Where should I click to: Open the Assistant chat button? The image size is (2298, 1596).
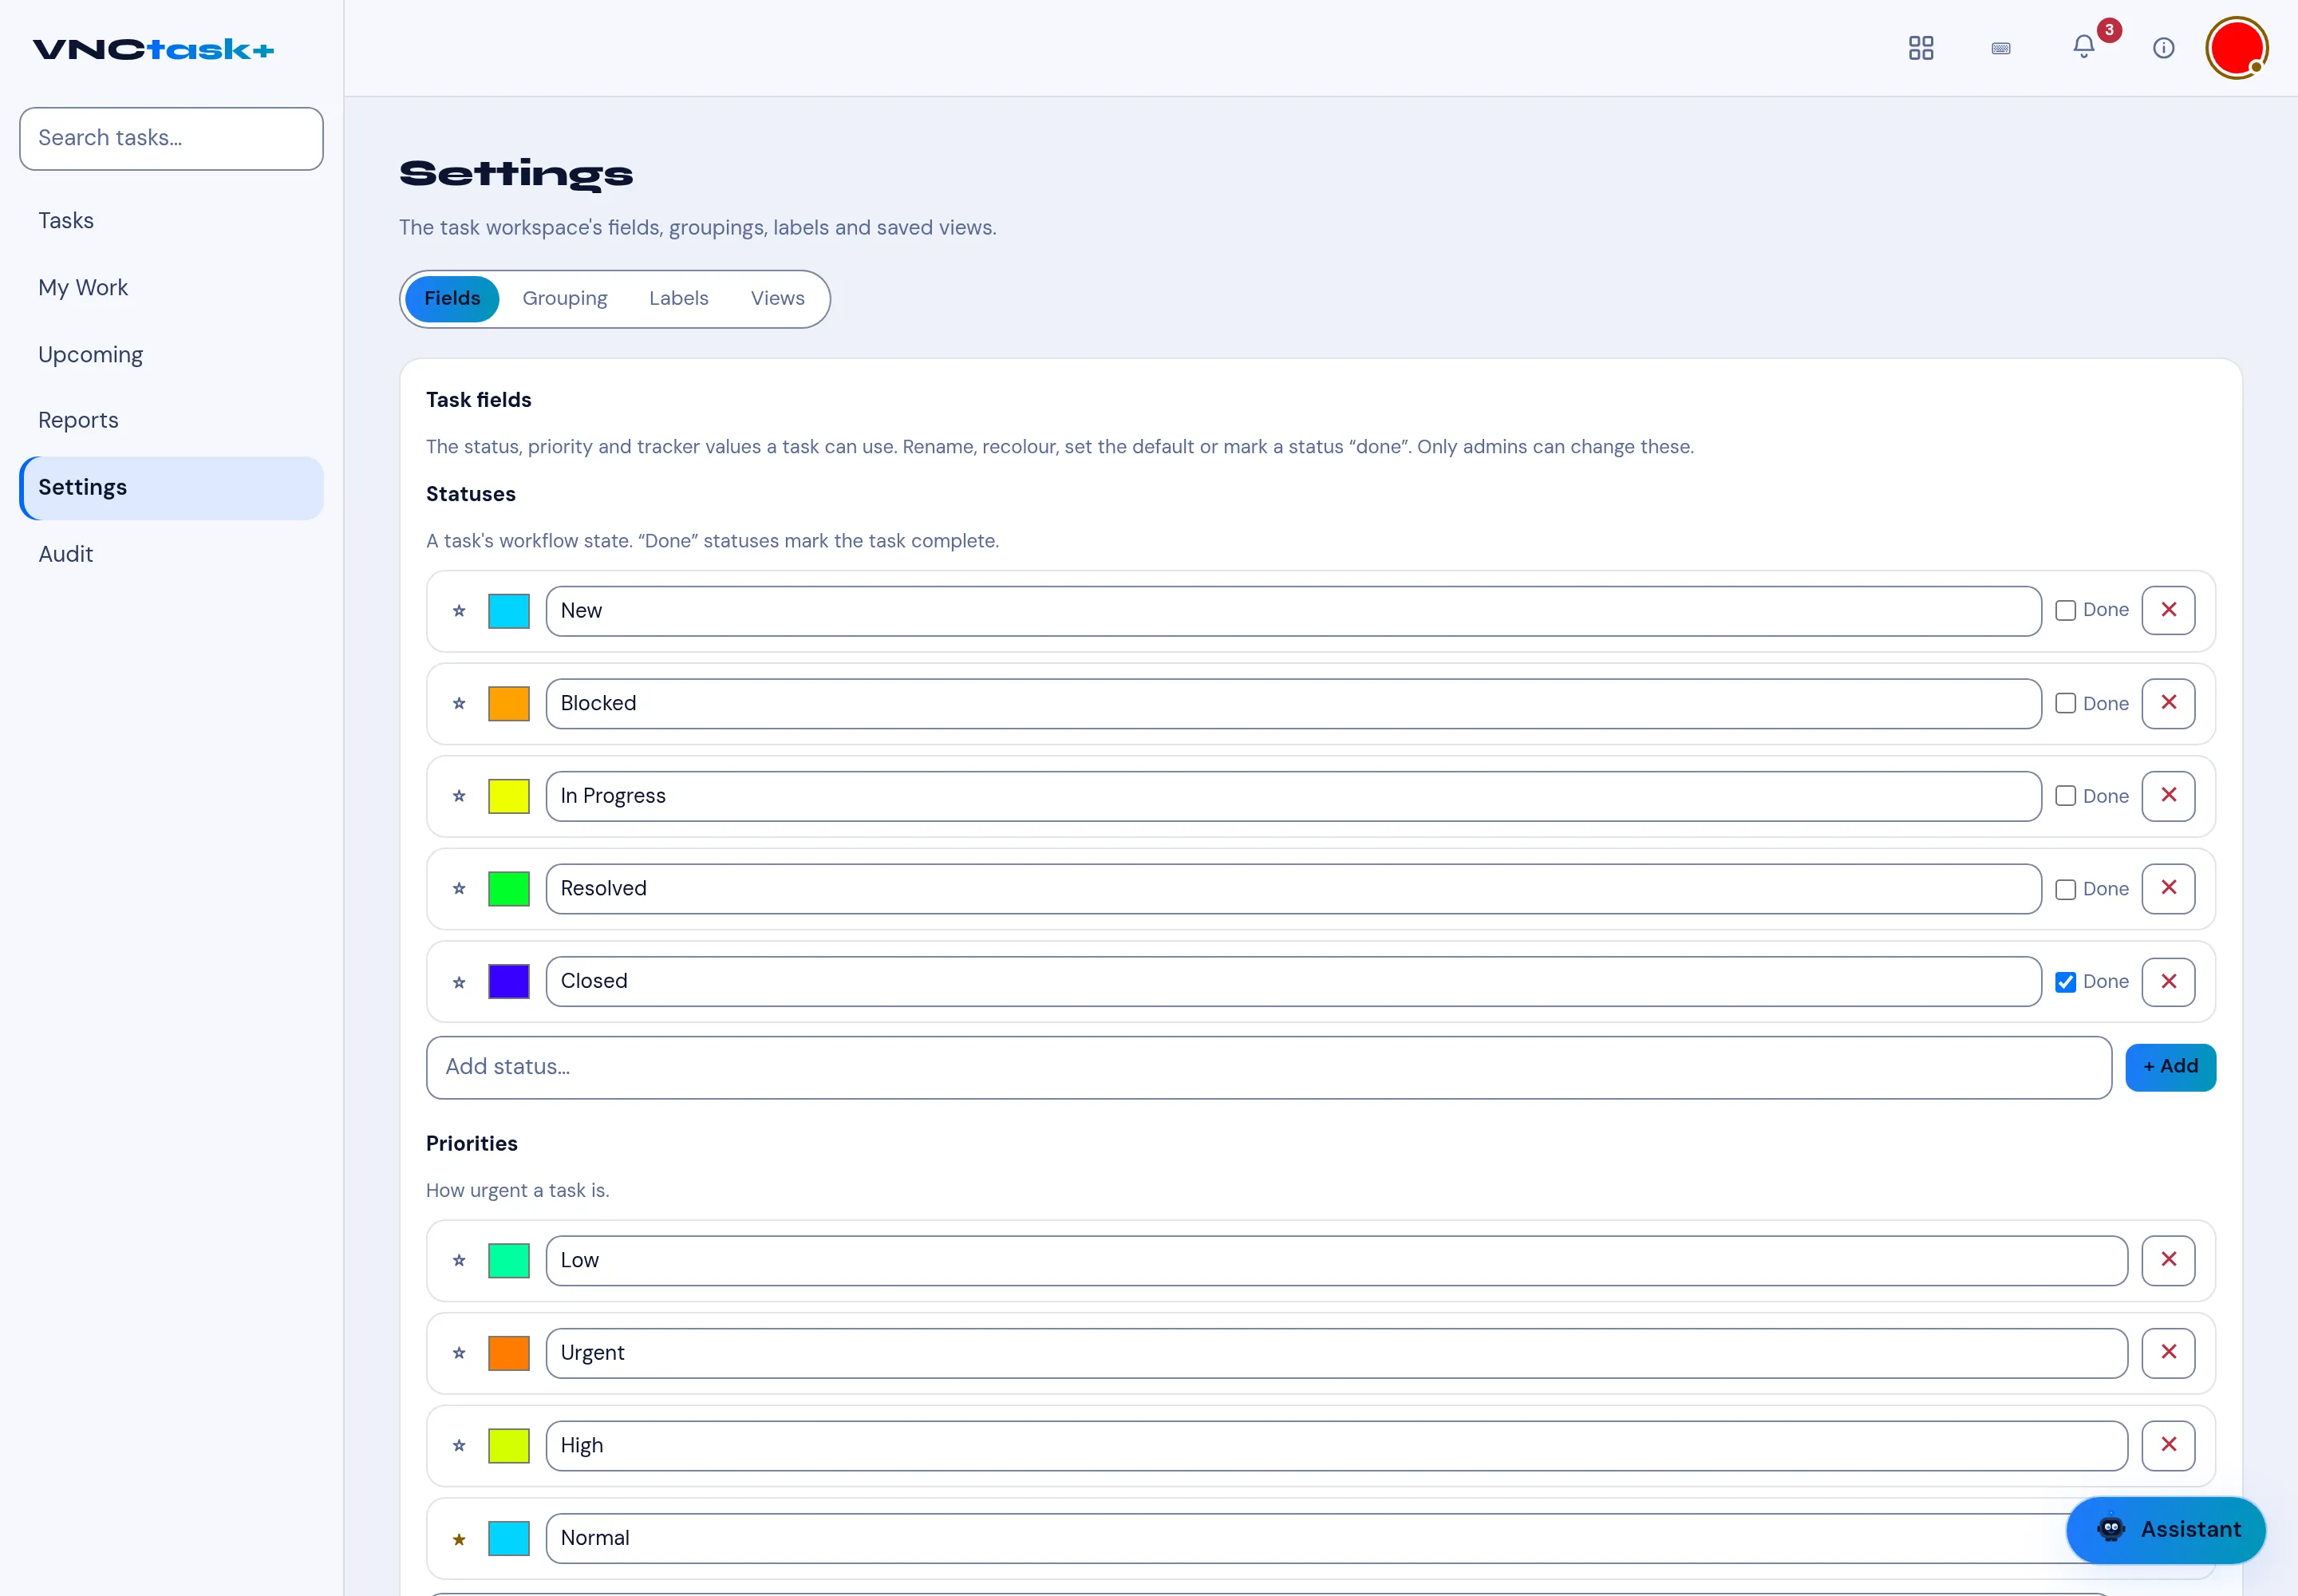coord(2166,1530)
